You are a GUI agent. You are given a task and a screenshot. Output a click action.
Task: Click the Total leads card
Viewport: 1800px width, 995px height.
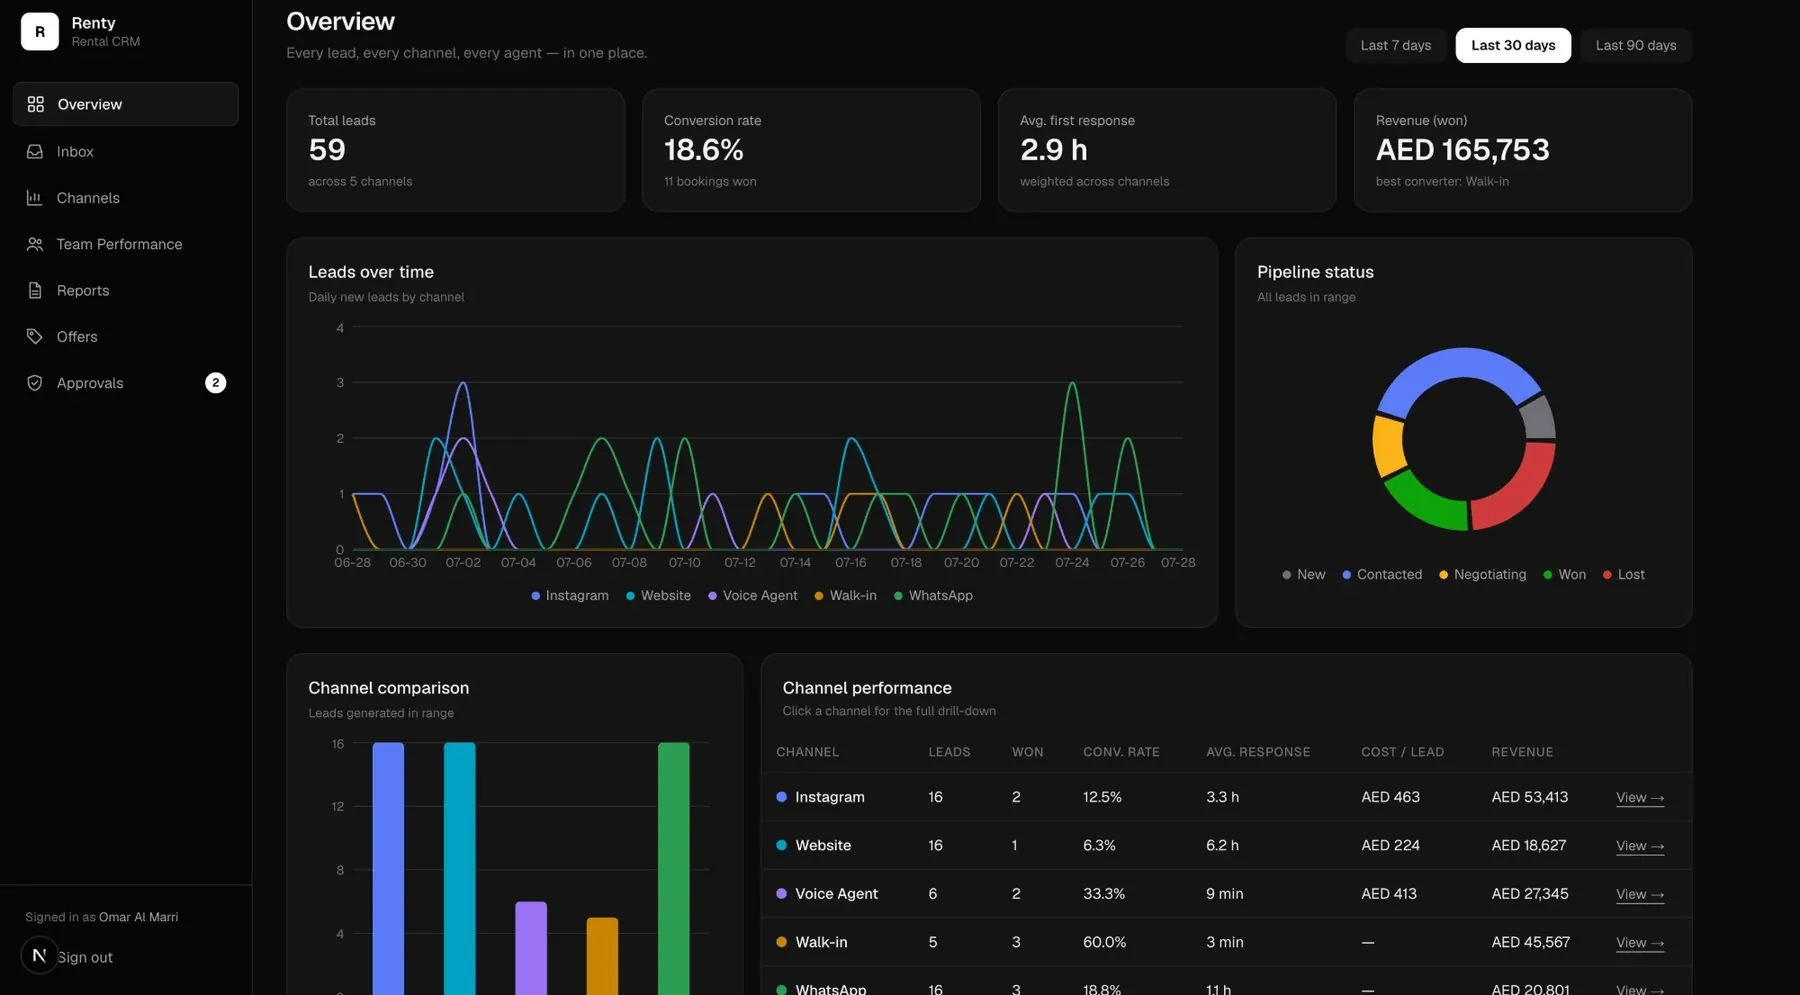(455, 150)
